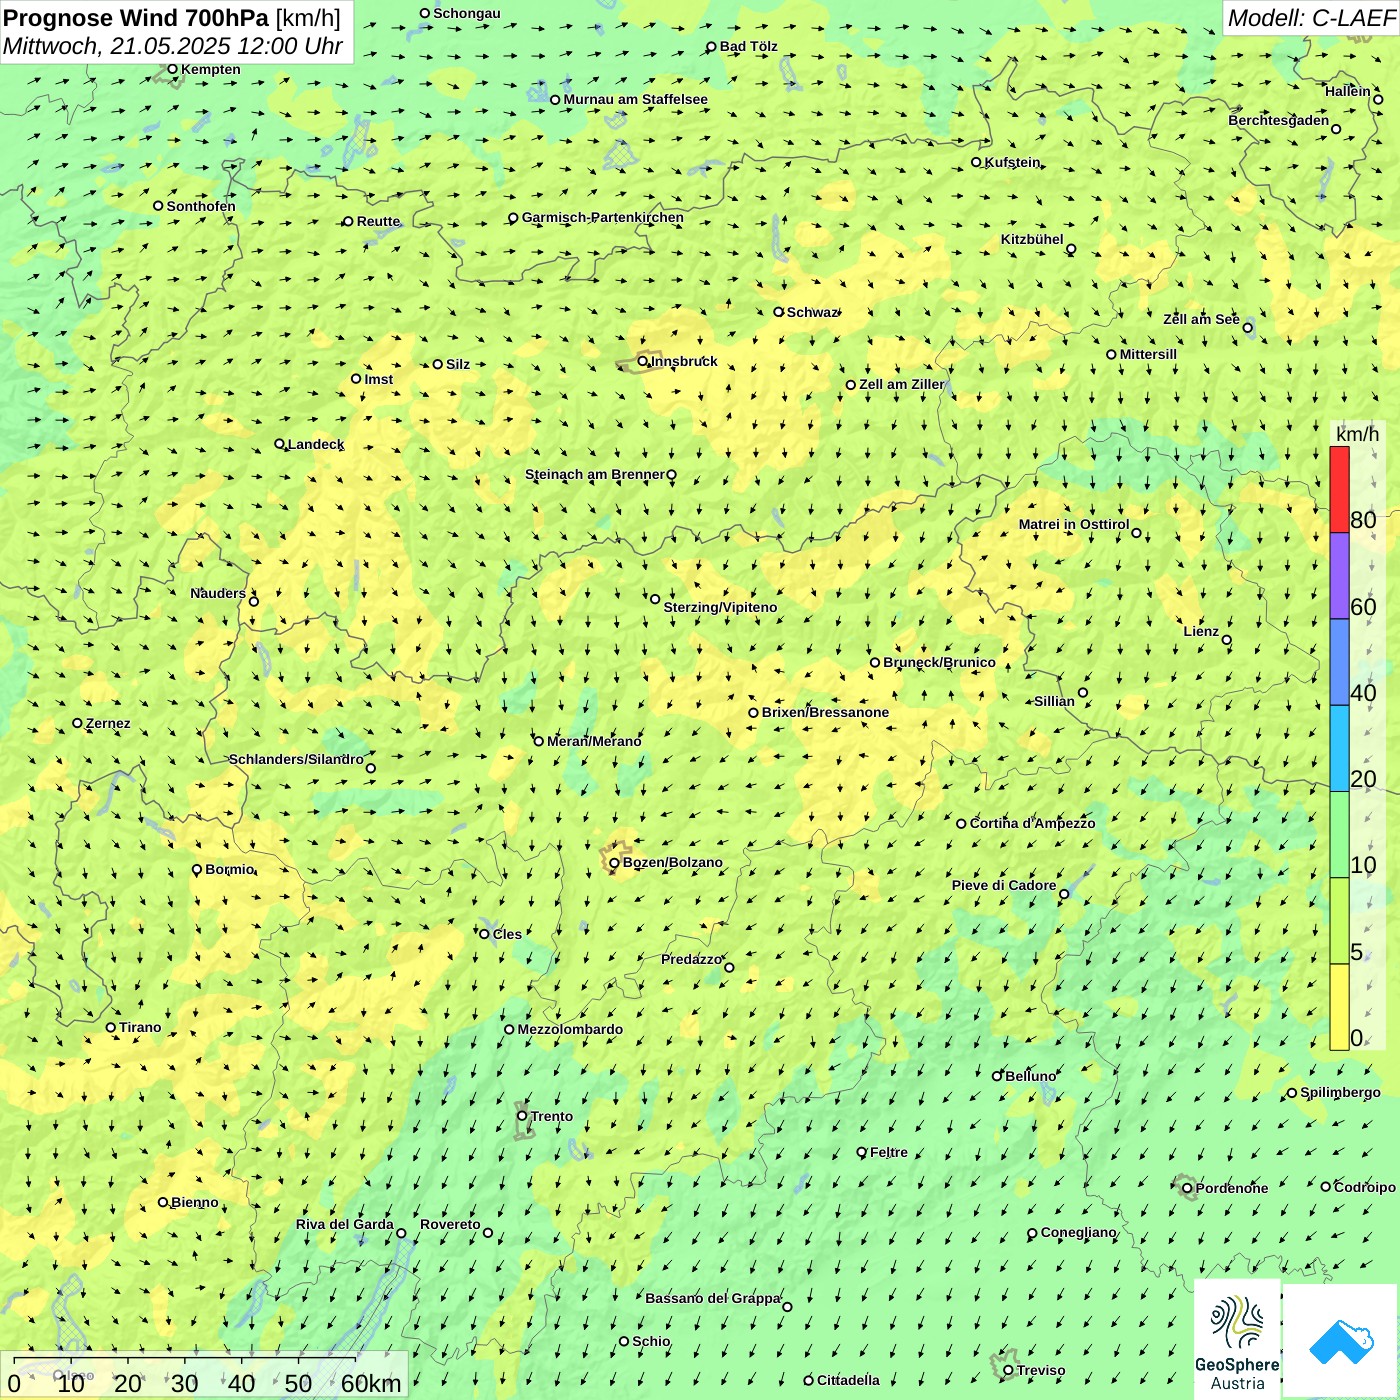Click the 'Modell: C-LAEF' label
Screen dimensions: 1400x1400
click(x=1310, y=18)
